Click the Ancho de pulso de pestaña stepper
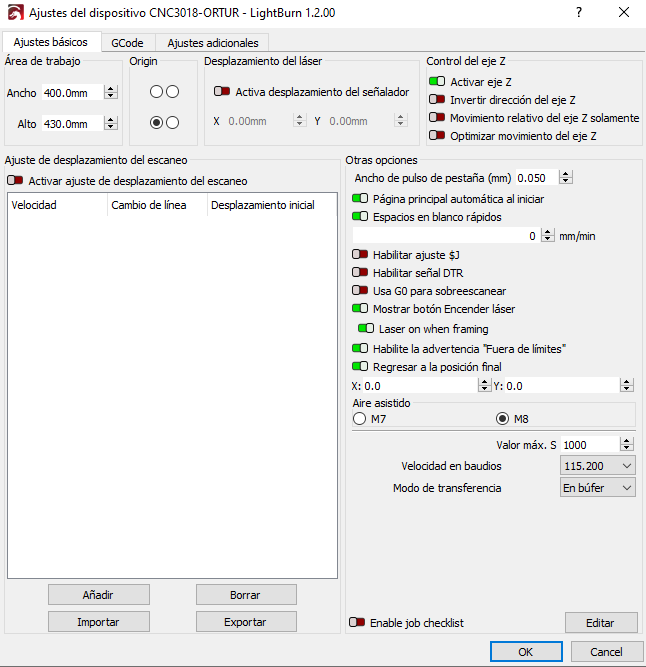The image size is (646, 667). coord(566,177)
